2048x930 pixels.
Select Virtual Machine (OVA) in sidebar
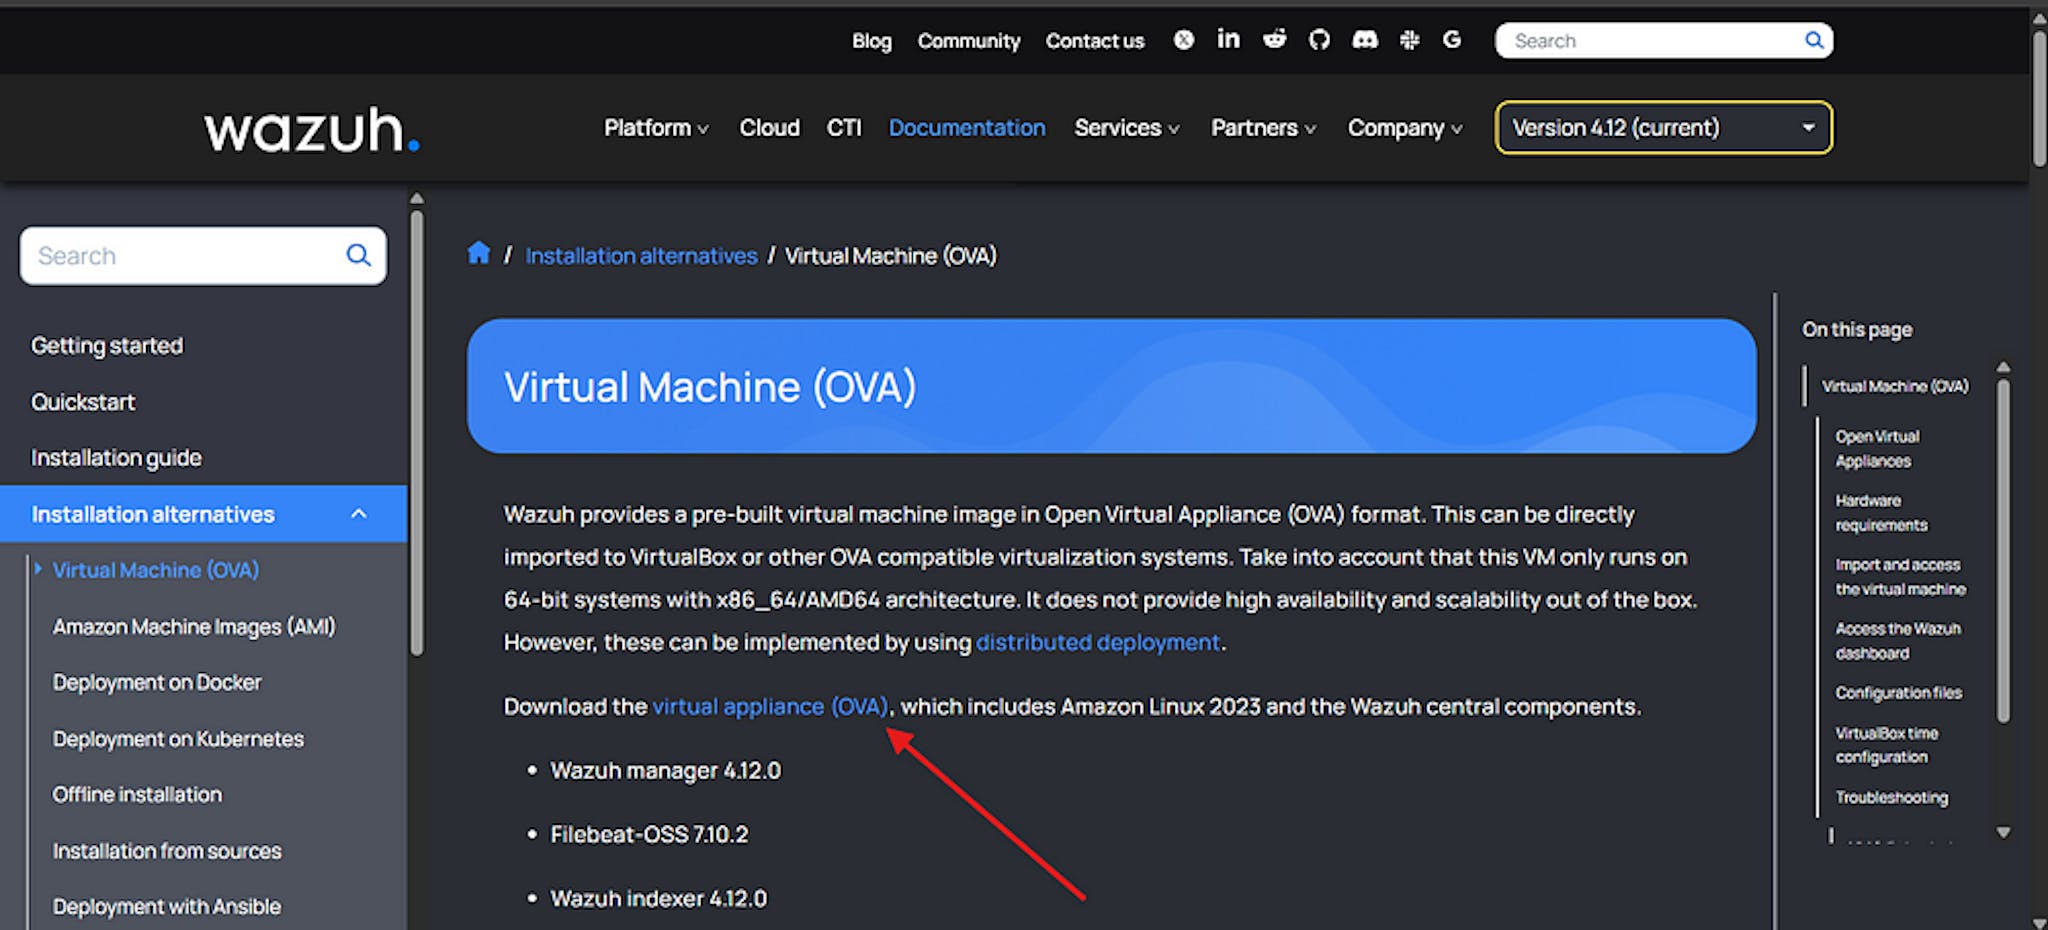pyautogui.click(x=156, y=570)
